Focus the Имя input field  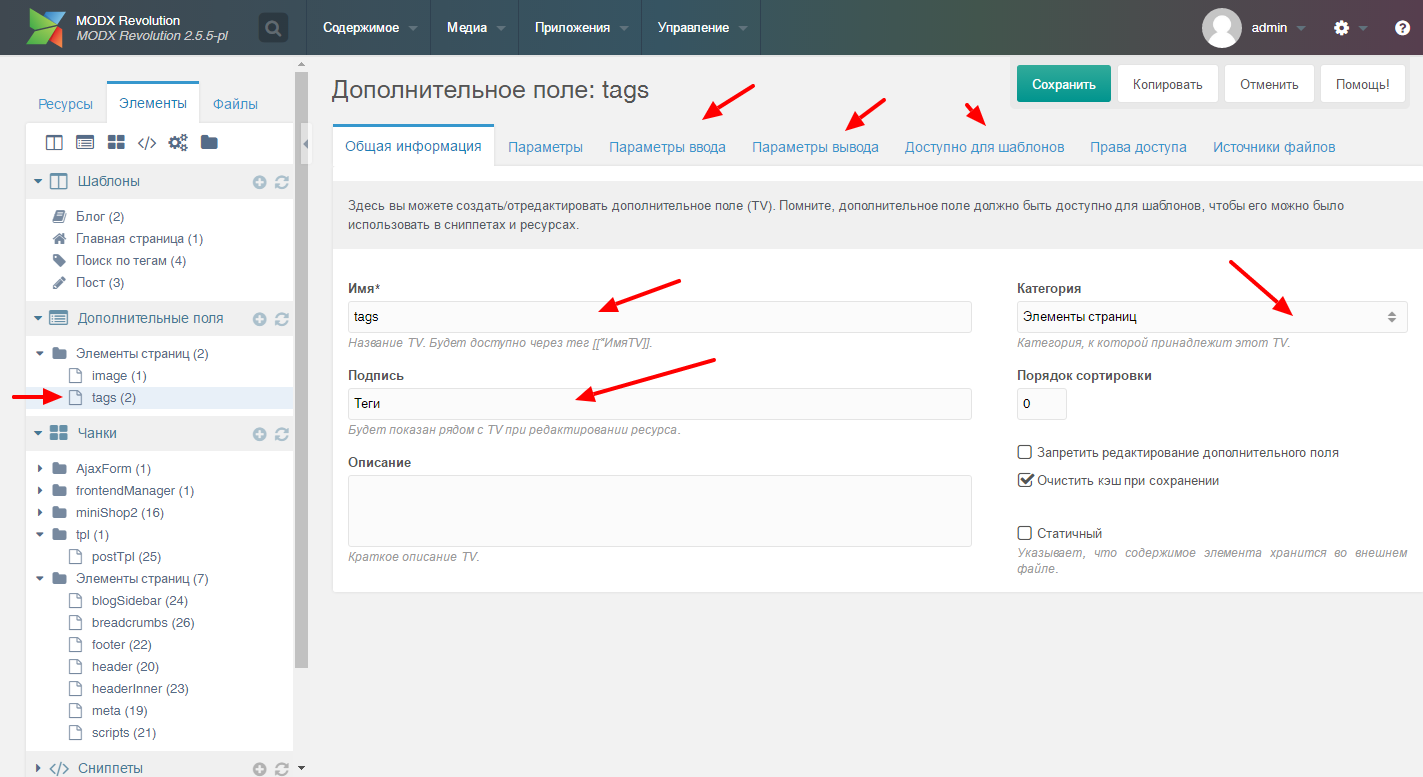pos(660,317)
